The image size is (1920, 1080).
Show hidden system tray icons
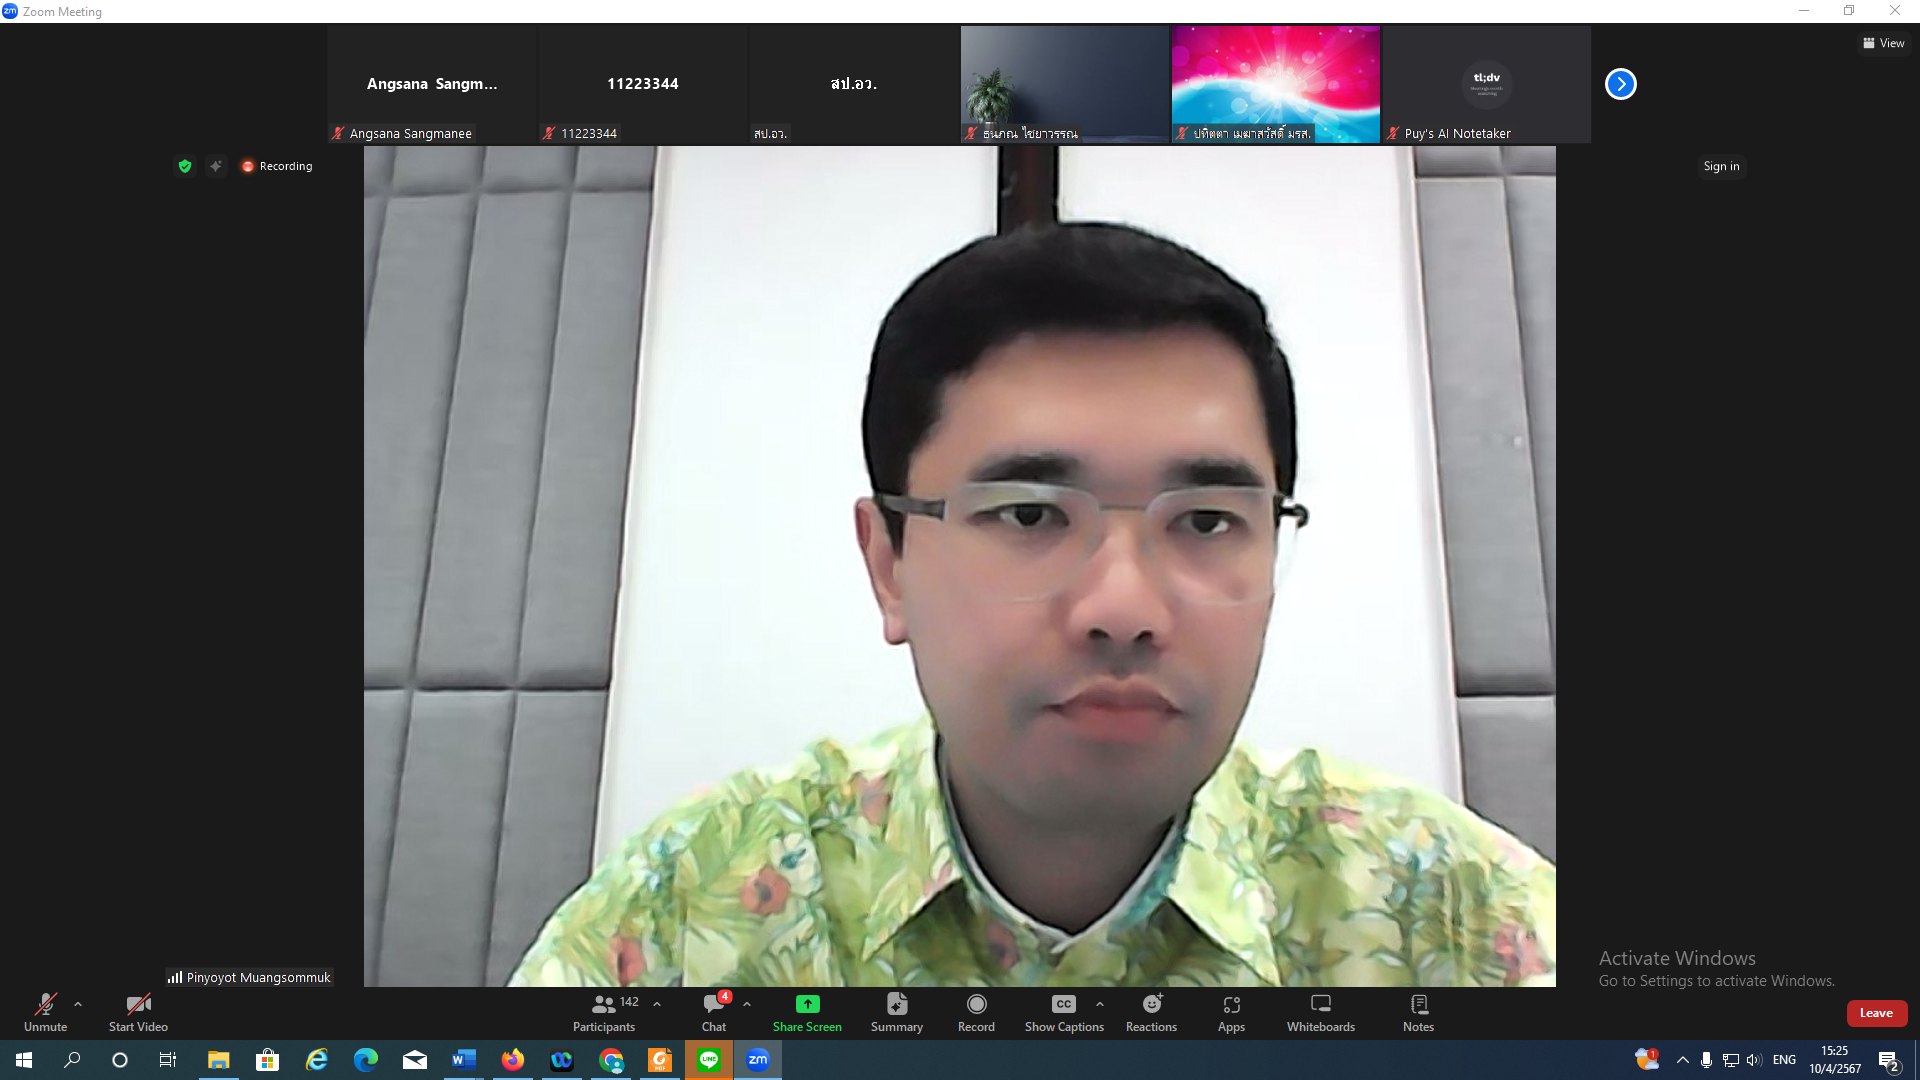coord(1682,1060)
